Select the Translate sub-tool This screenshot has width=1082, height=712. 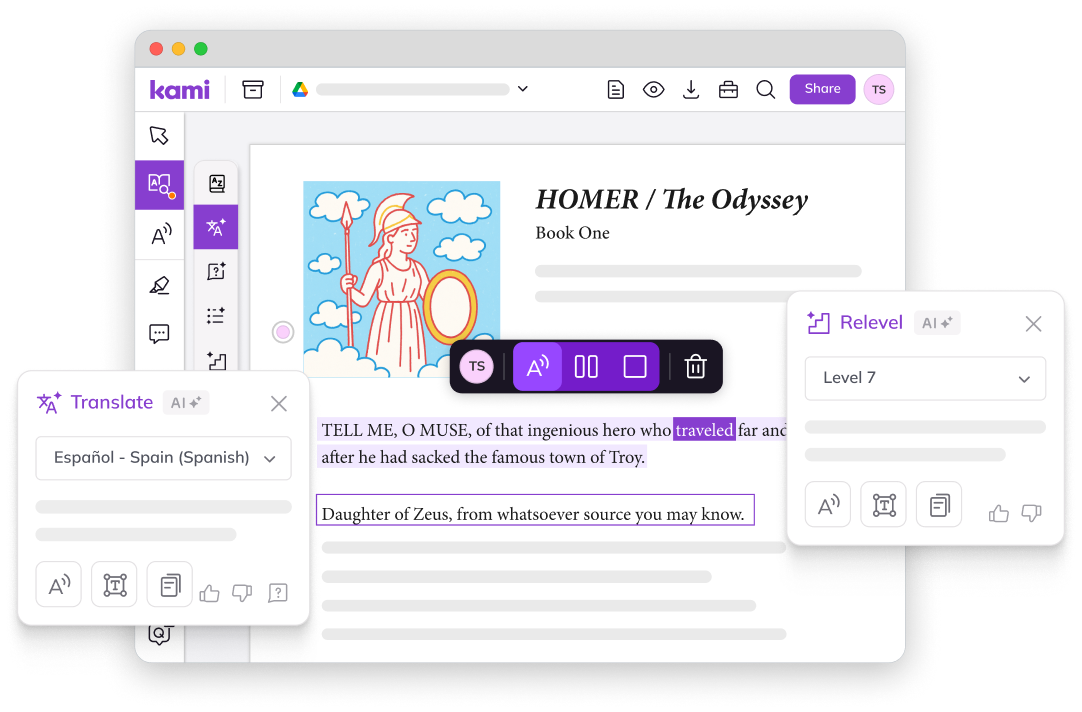(x=216, y=227)
